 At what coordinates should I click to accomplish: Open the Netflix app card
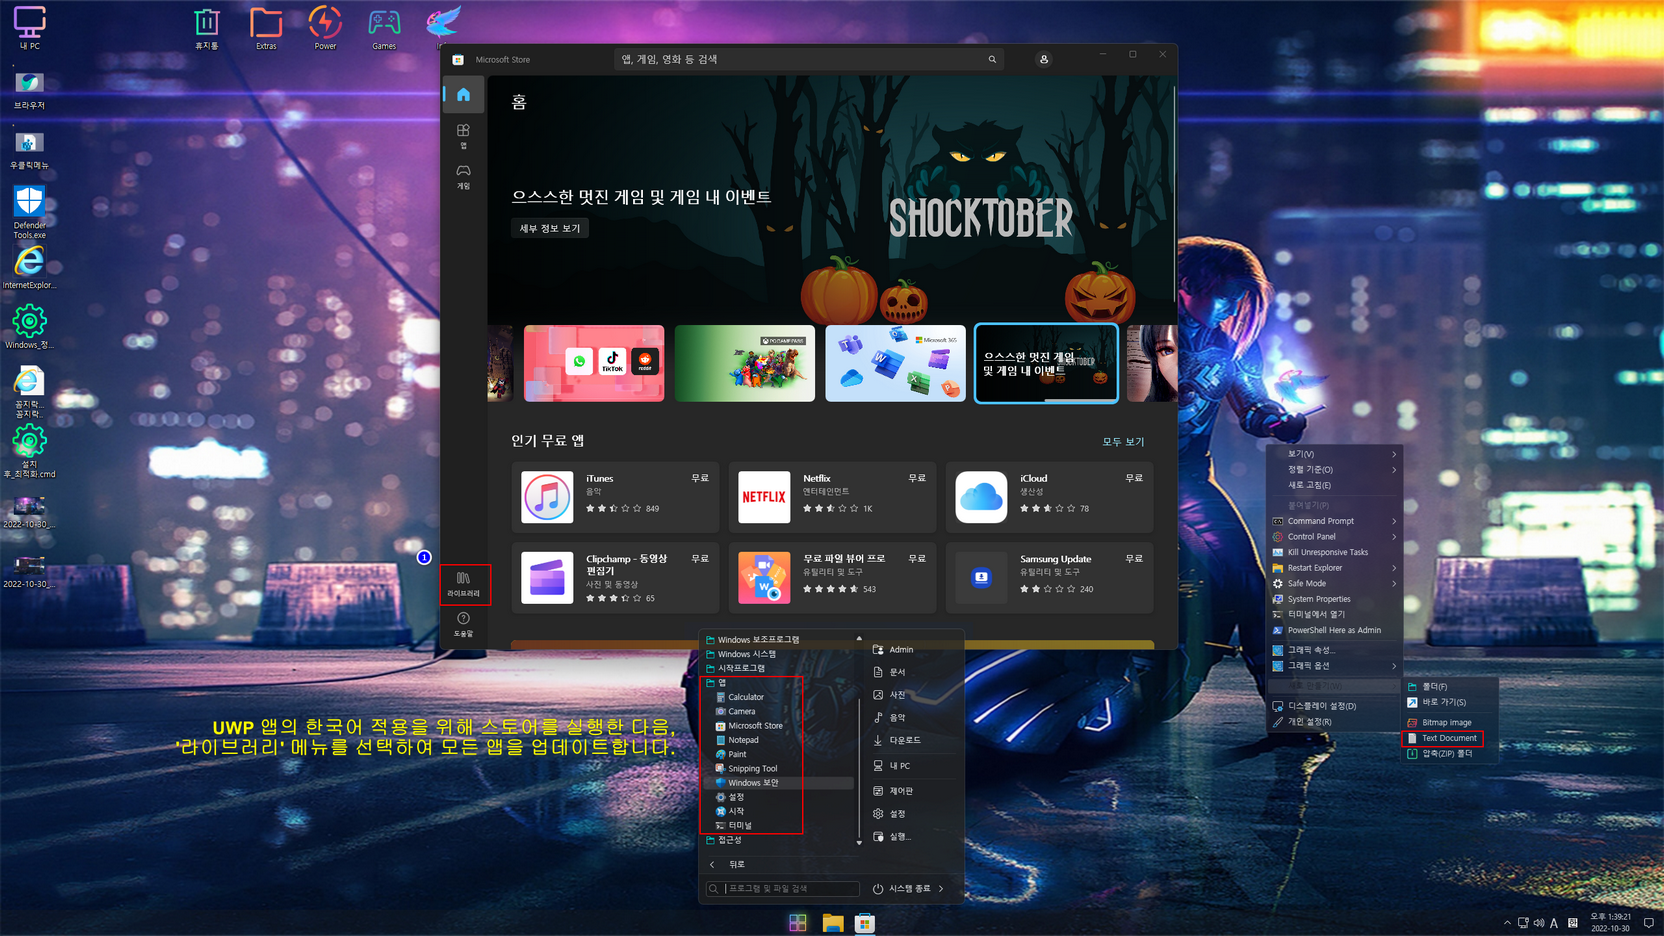[832, 497]
